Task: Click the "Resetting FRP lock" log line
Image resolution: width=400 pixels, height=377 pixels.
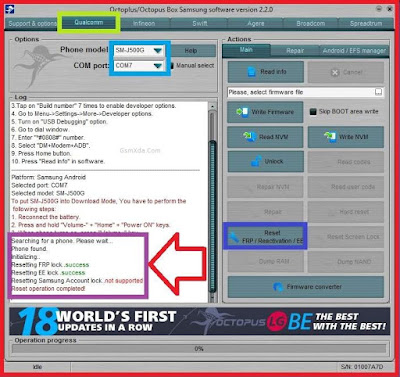Action: click(50, 265)
